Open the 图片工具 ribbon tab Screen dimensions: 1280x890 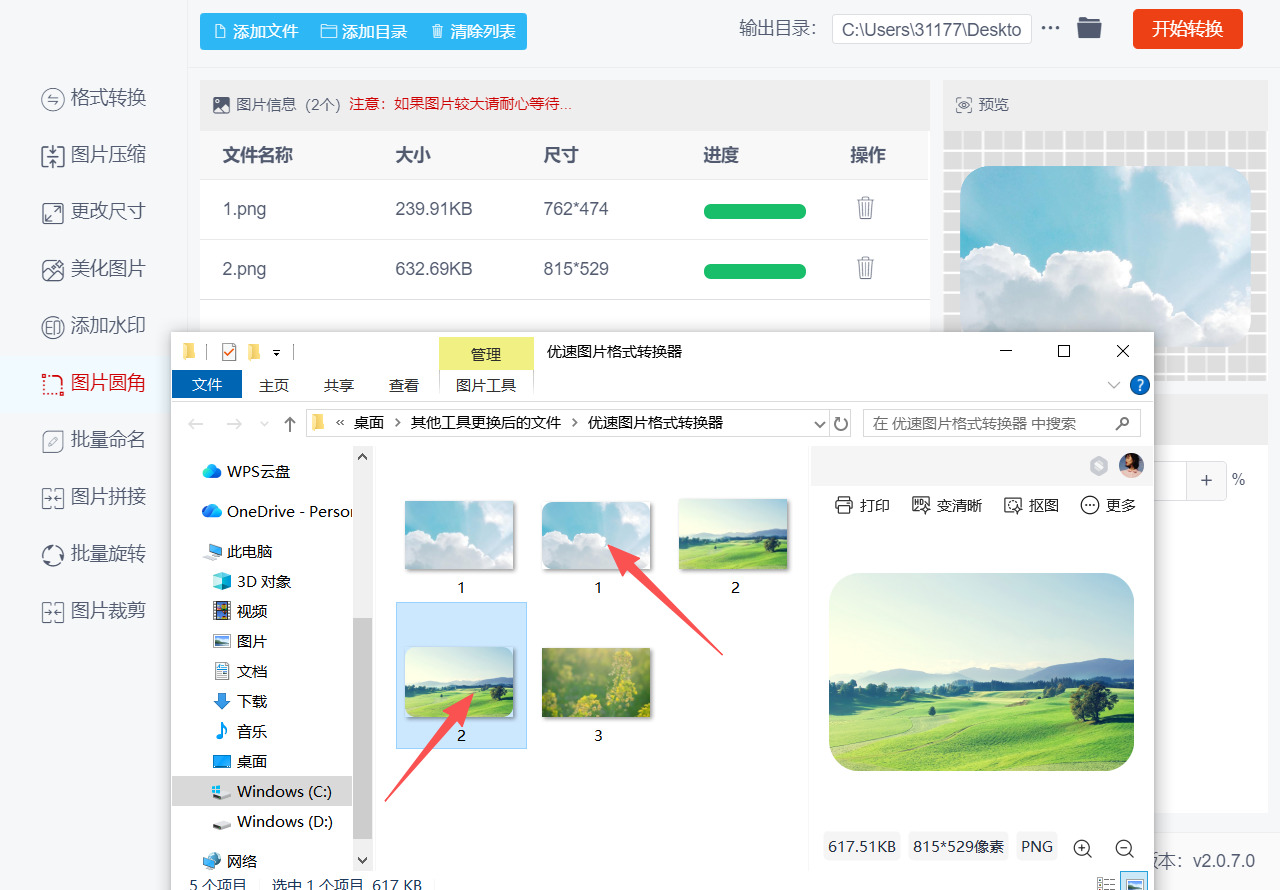(x=486, y=385)
